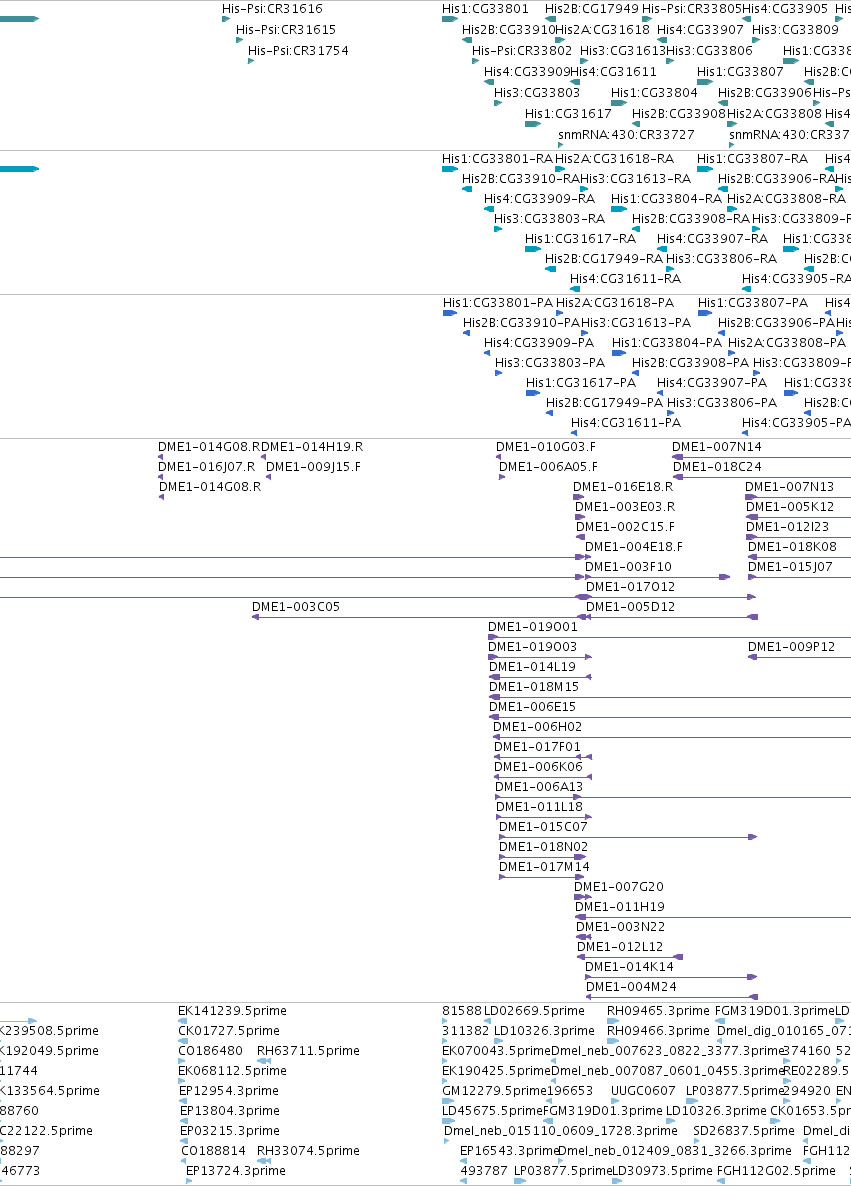
Task: Click the DME1-007N14 BAC label
Action: [717, 447]
